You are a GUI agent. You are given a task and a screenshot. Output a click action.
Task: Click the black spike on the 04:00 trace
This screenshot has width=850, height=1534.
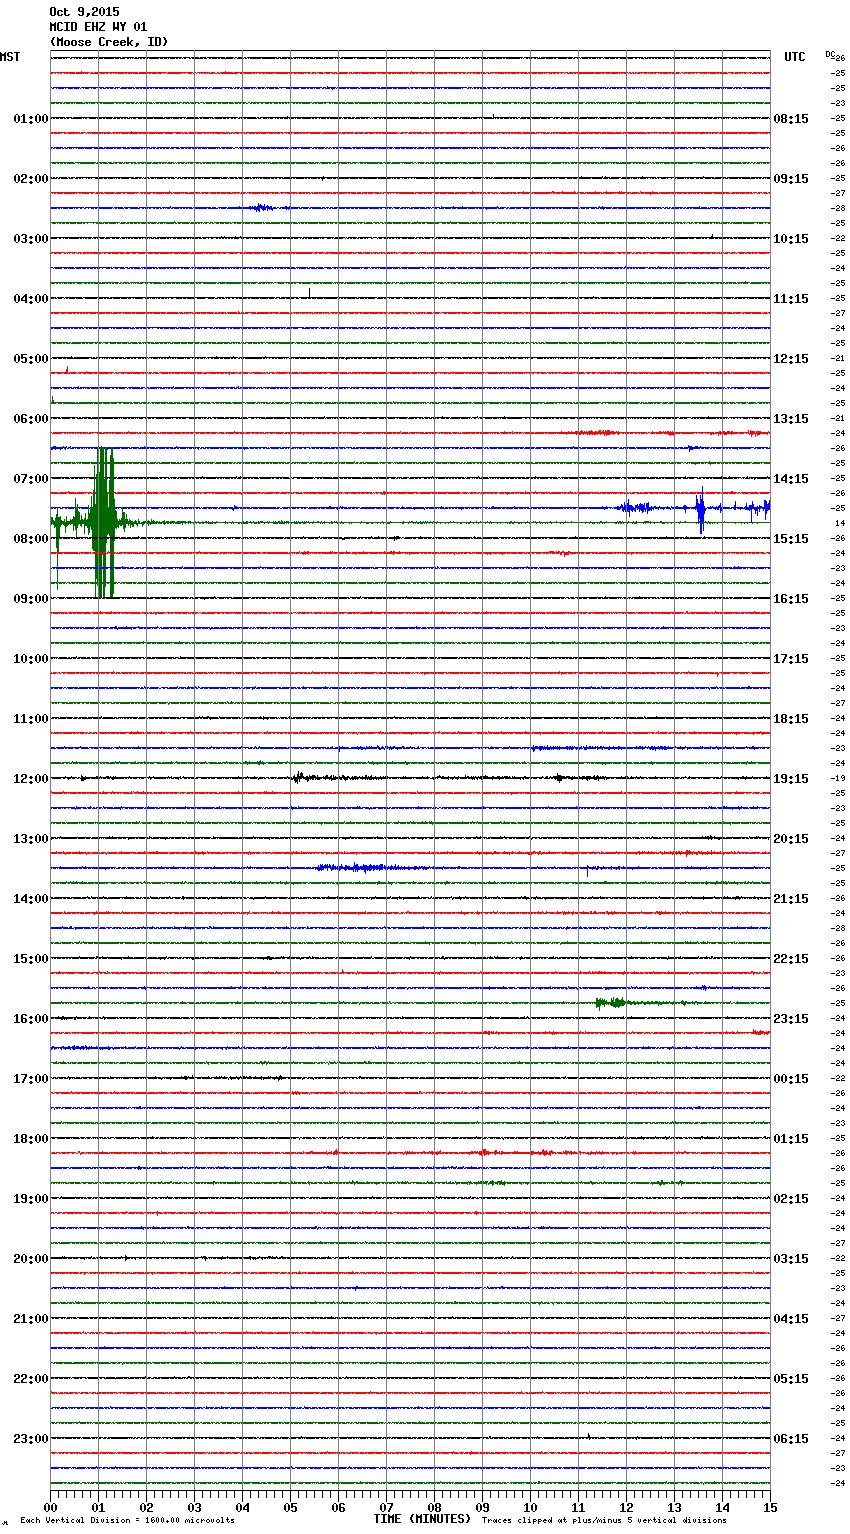[x=309, y=293]
